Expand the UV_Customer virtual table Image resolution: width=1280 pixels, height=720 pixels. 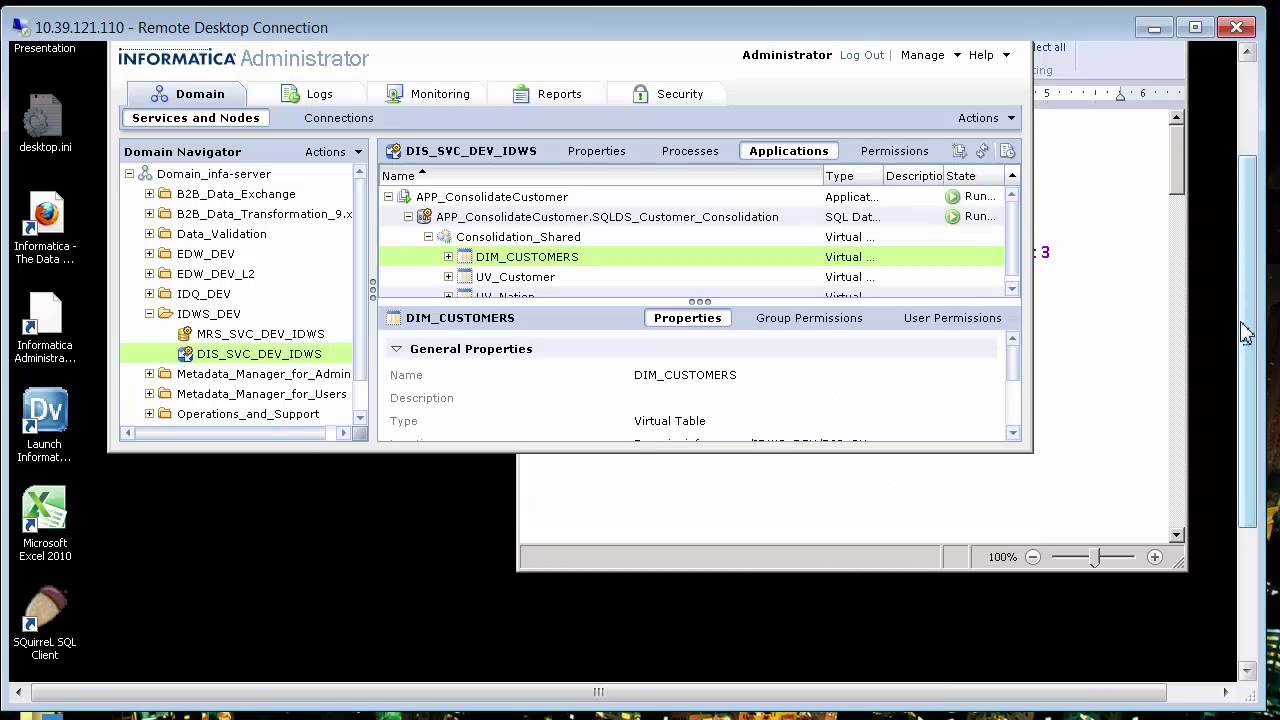pyautogui.click(x=448, y=277)
